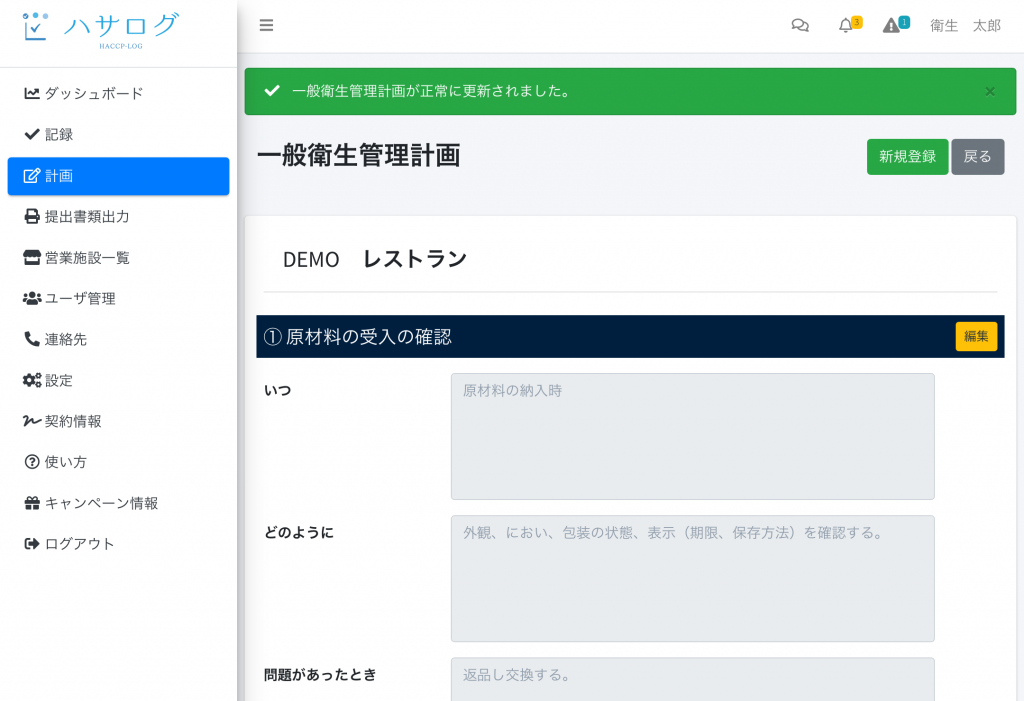Click the checkmark icon beside 記録
Viewport: 1024px width, 701px height.
pyautogui.click(x=31, y=135)
